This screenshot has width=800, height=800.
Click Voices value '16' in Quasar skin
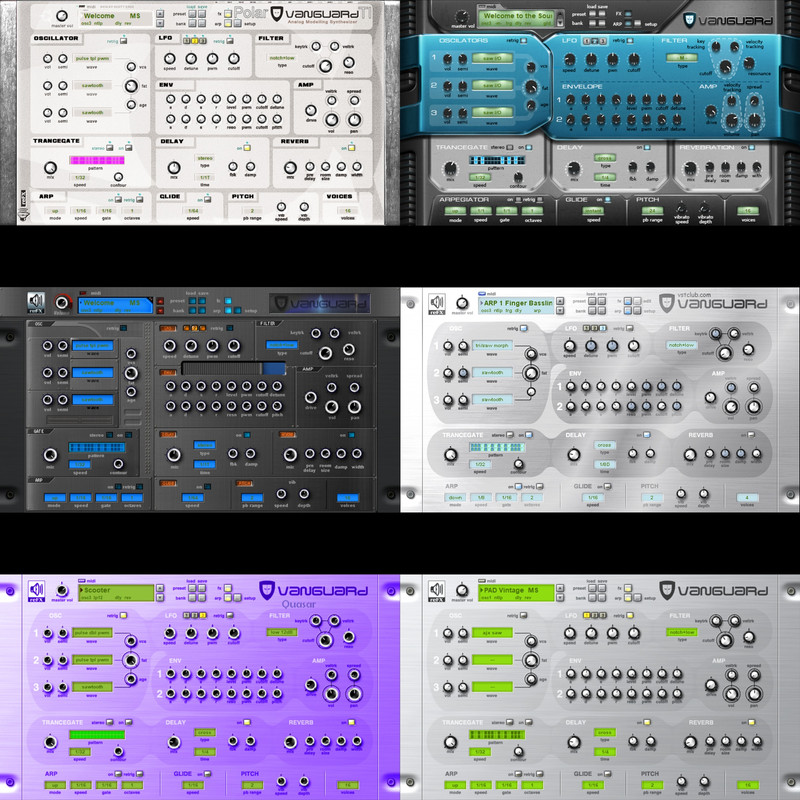click(x=348, y=785)
